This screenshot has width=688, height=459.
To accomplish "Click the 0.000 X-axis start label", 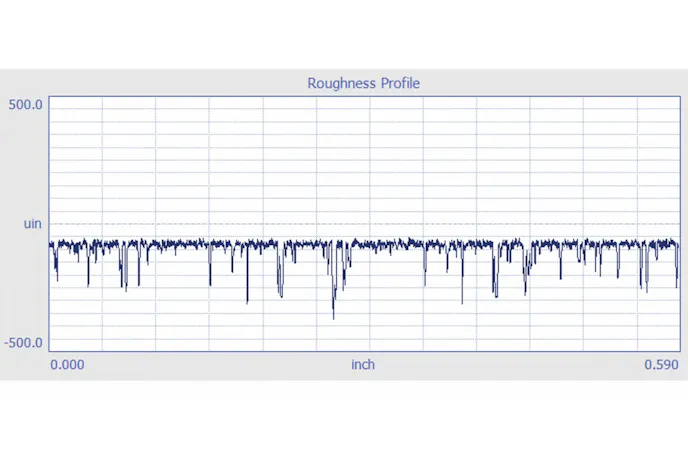I will tap(67, 365).
